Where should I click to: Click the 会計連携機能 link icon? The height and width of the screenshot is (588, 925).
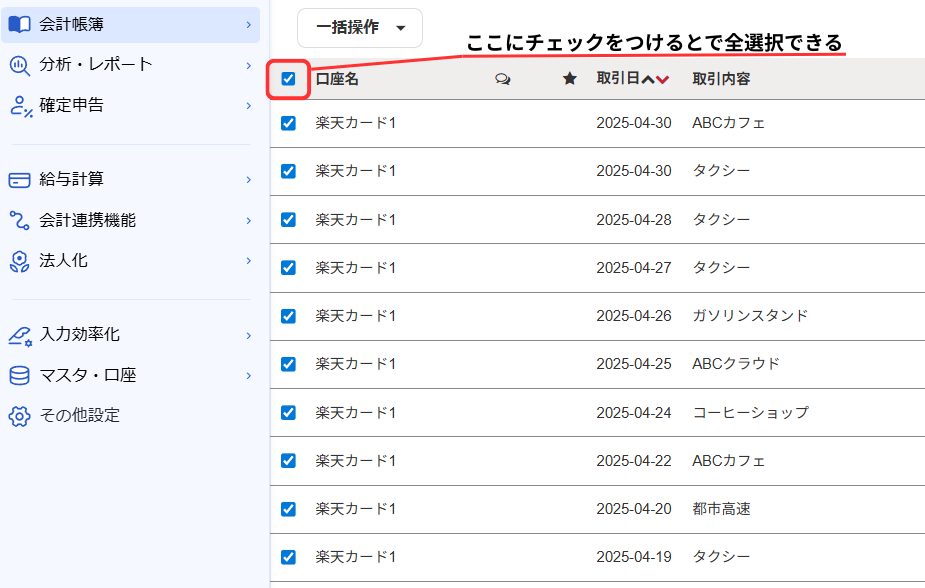pos(19,220)
